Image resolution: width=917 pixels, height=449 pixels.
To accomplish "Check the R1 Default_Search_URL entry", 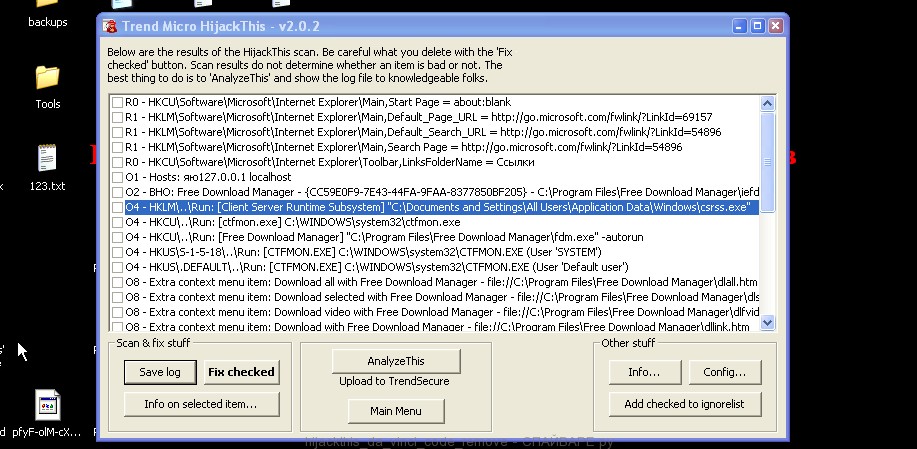I will click(x=118, y=132).
